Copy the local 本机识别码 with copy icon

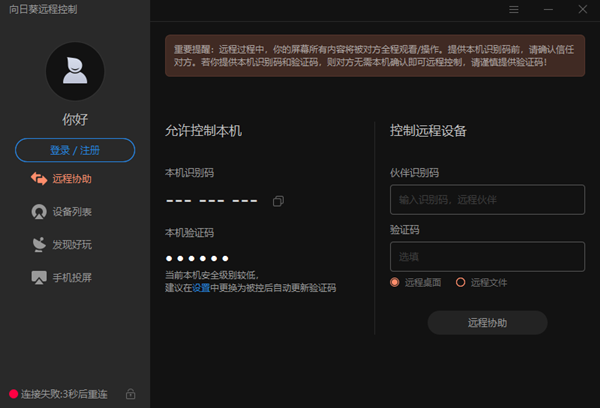pyautogui.click(x=278, y=201)
